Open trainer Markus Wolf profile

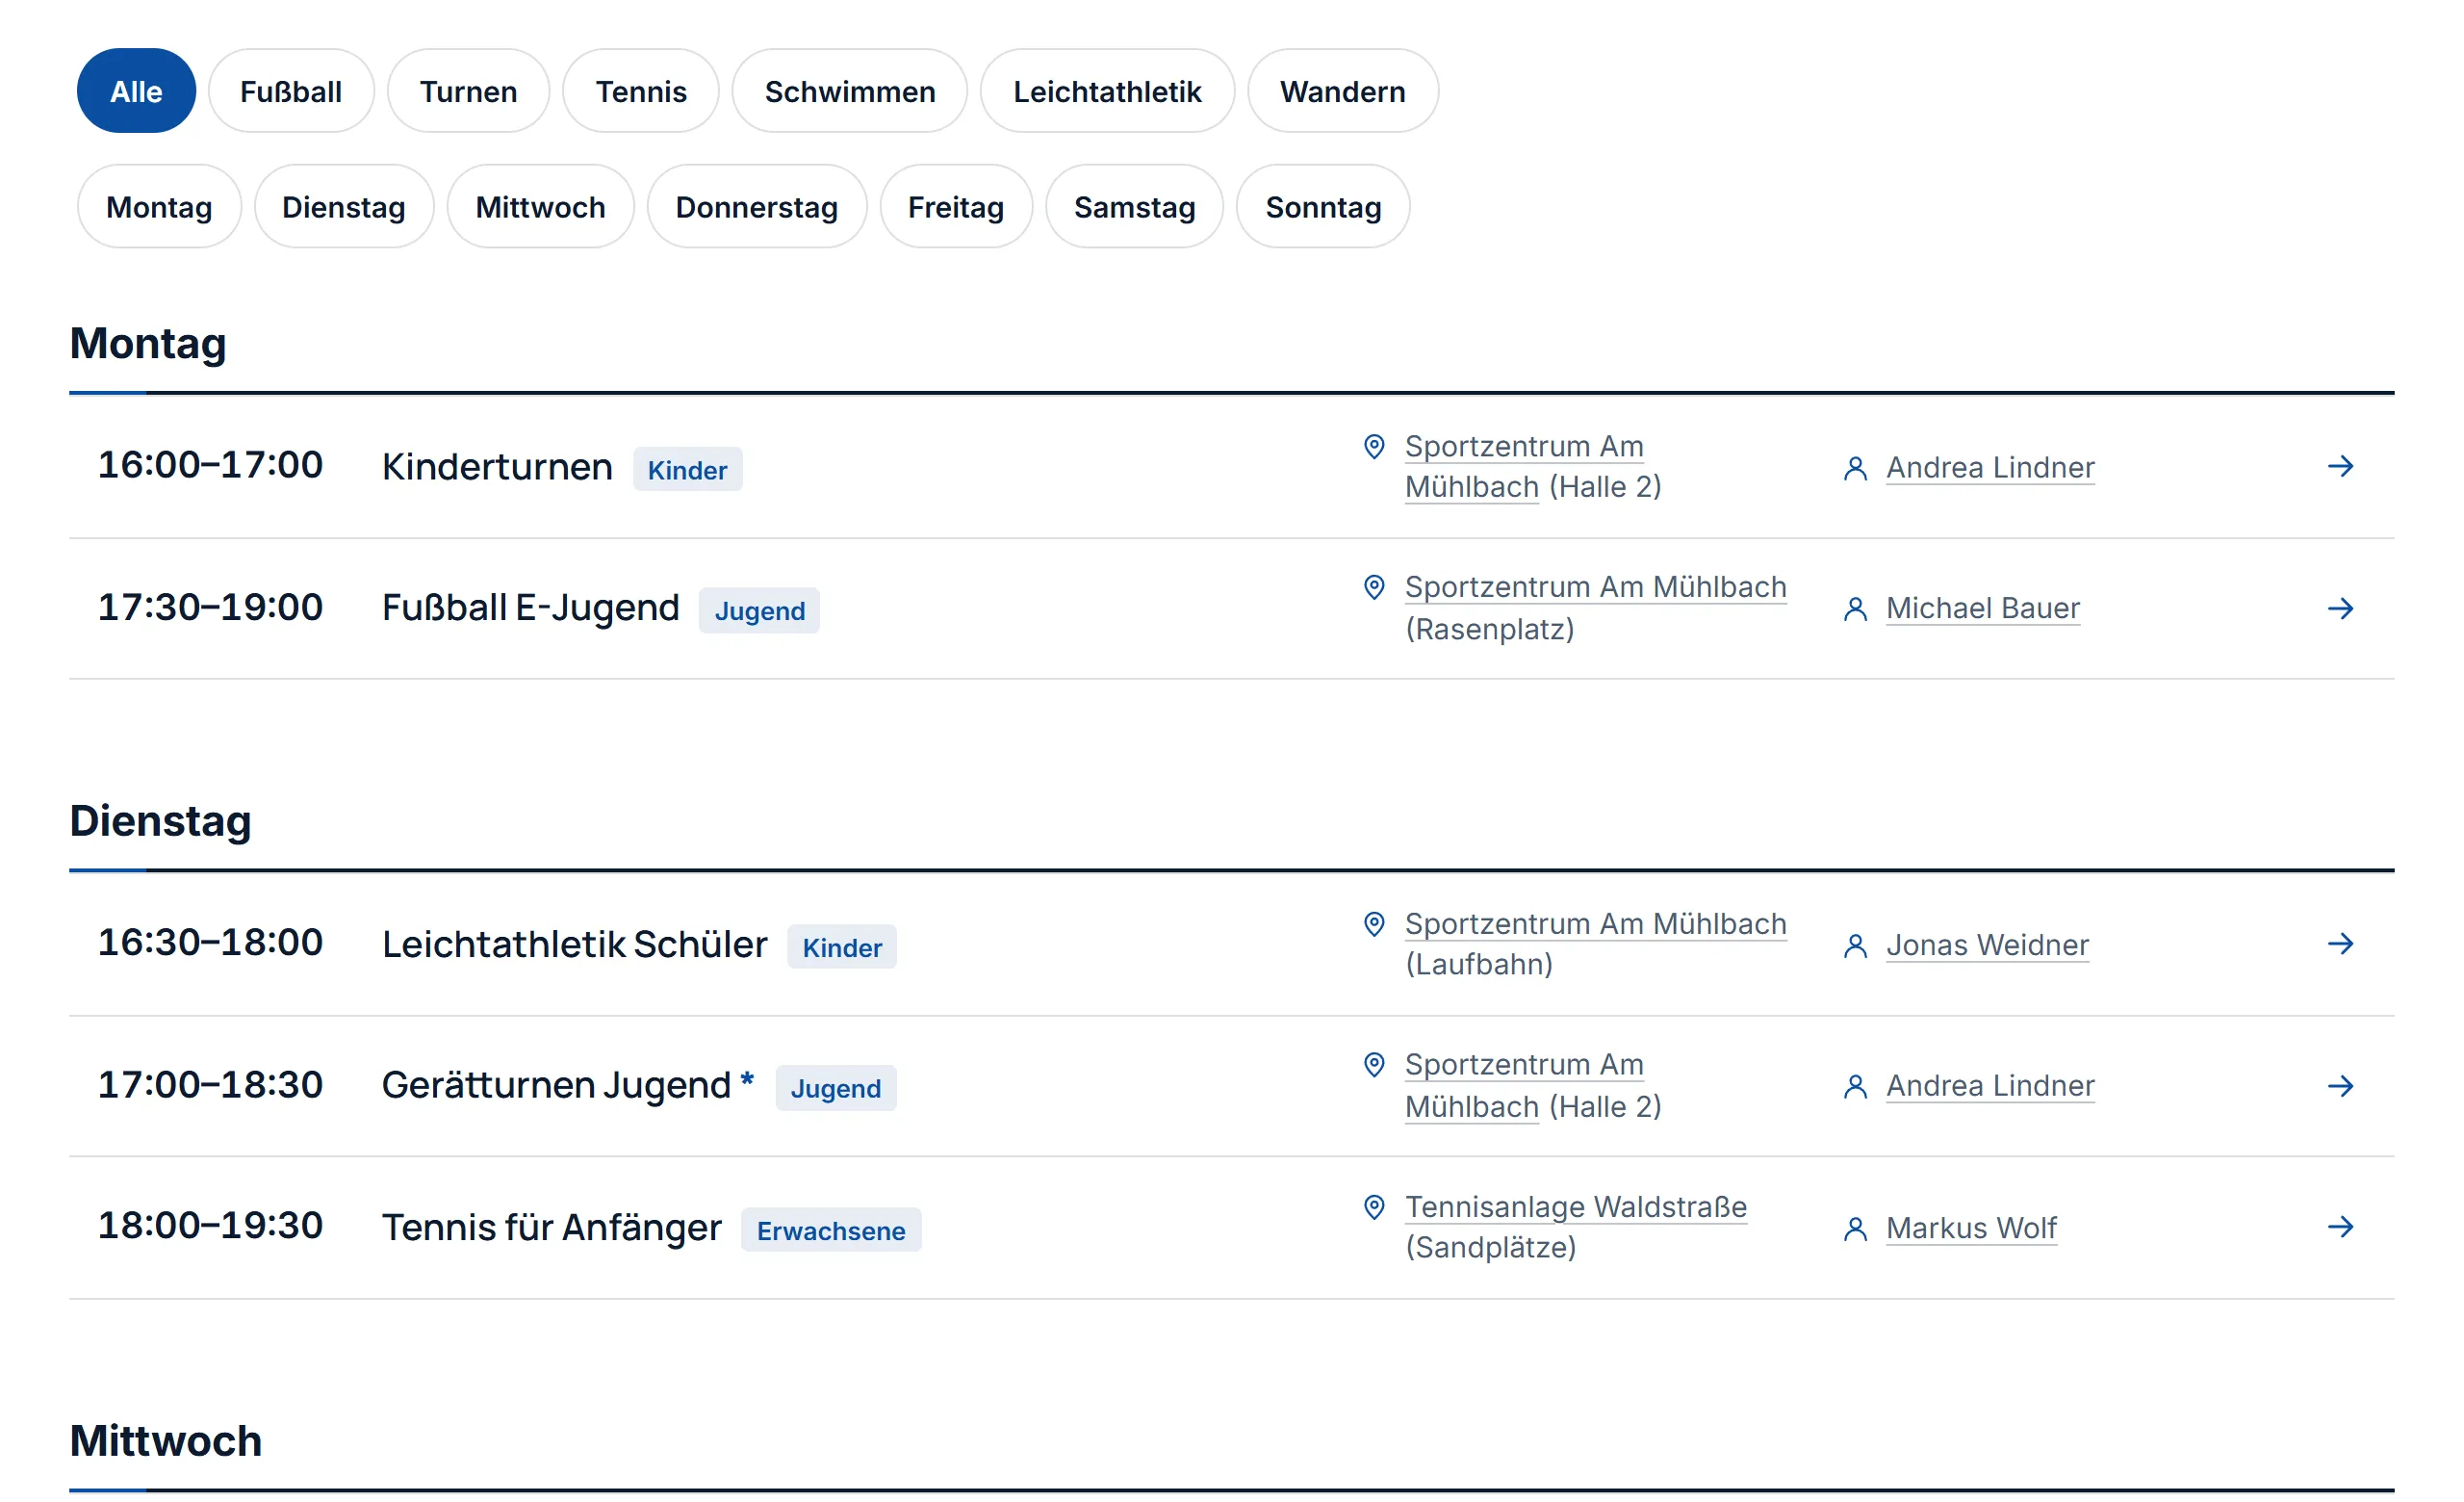[1971, 1228]
